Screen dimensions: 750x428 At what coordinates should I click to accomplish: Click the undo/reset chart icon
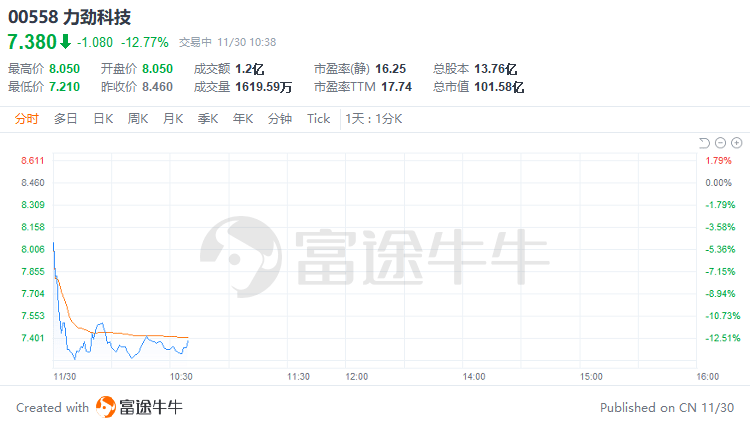(704, 143)
